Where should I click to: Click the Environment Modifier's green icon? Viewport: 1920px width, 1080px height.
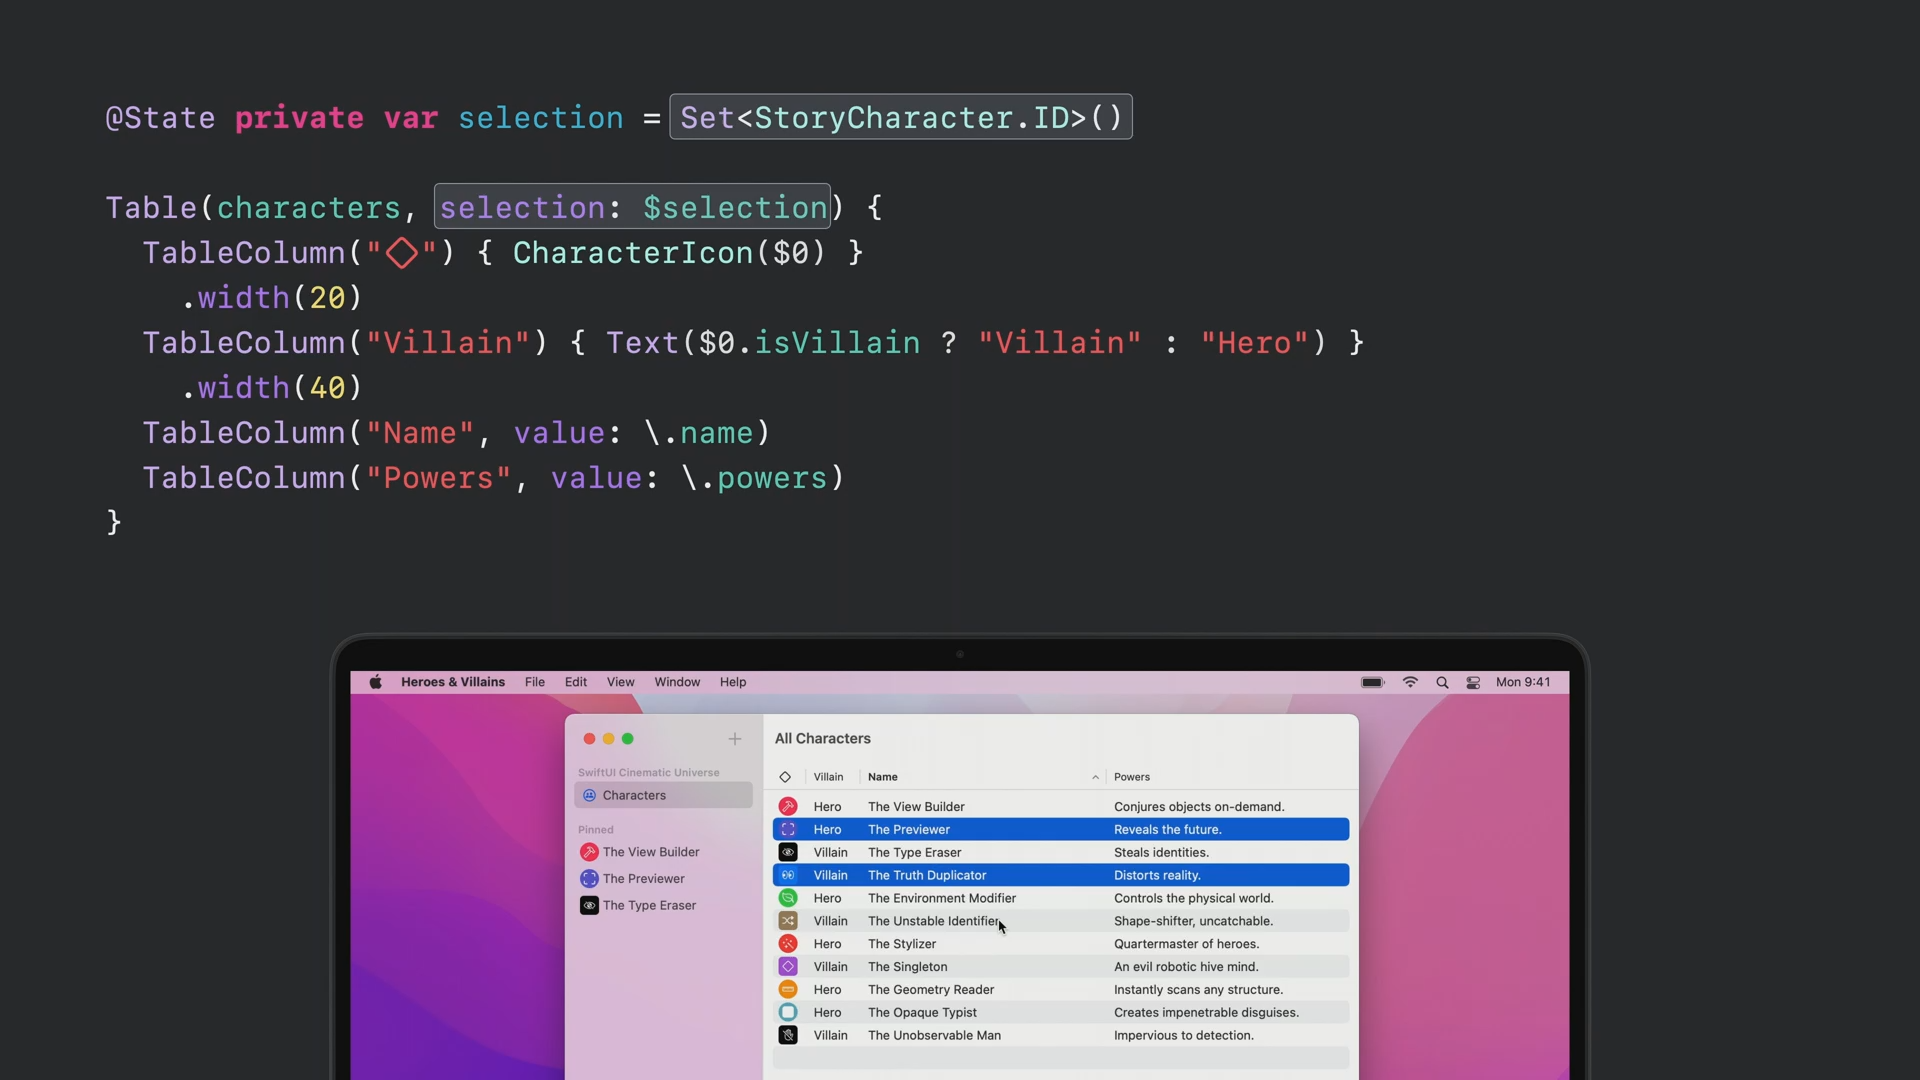coord(788,898)
